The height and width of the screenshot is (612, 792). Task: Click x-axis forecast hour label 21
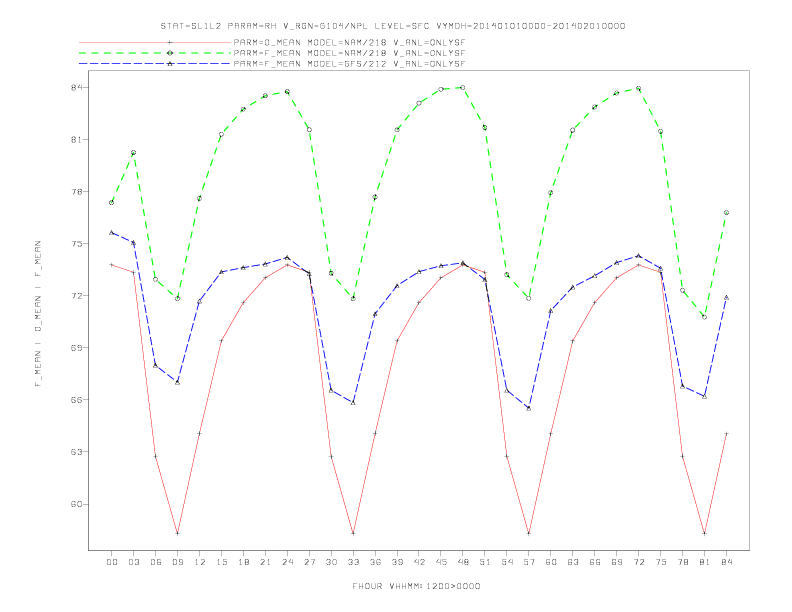(265, 562)
